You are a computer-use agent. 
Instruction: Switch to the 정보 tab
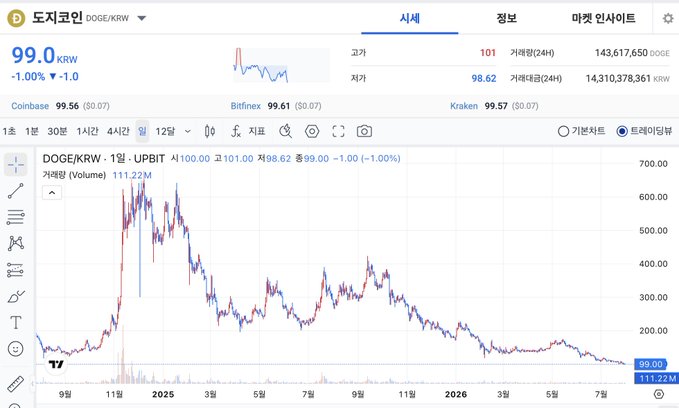click(506, 18)
